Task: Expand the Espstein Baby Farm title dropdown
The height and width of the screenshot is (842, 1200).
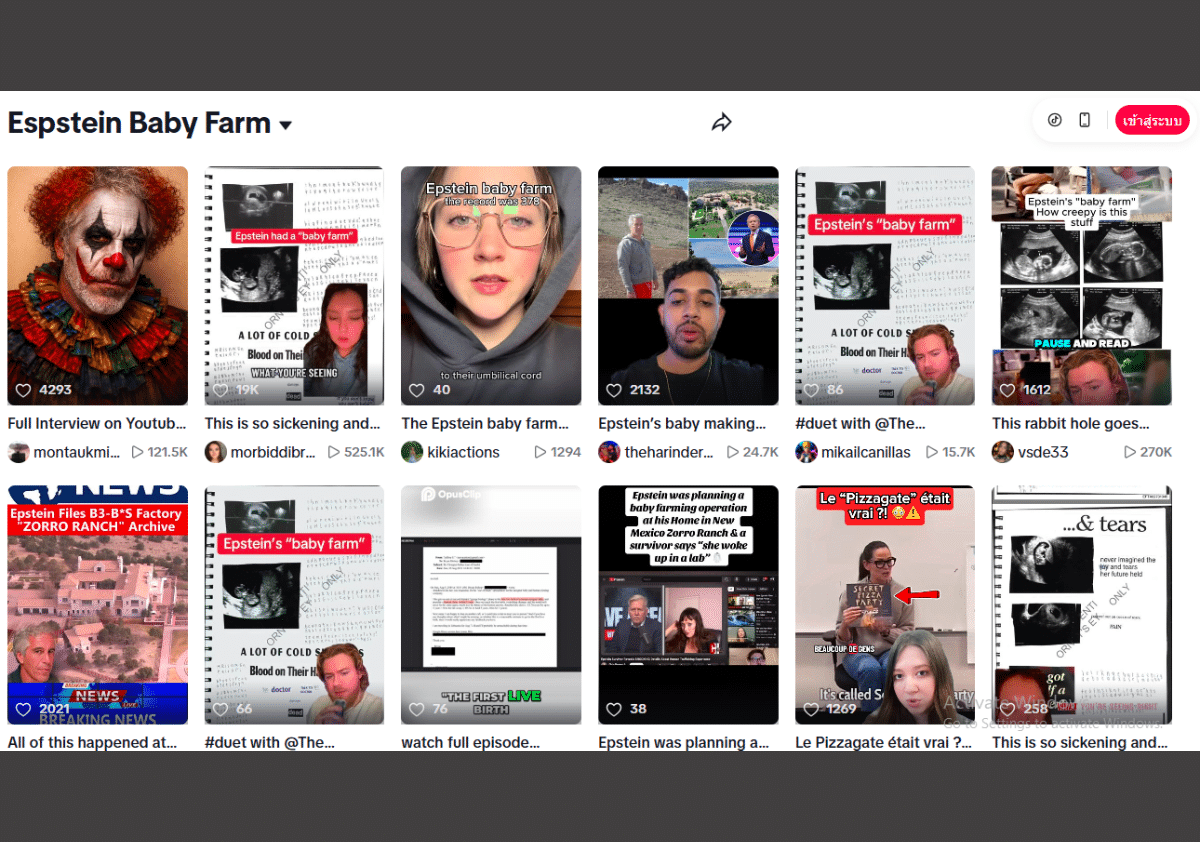Action: coord(285,126)
